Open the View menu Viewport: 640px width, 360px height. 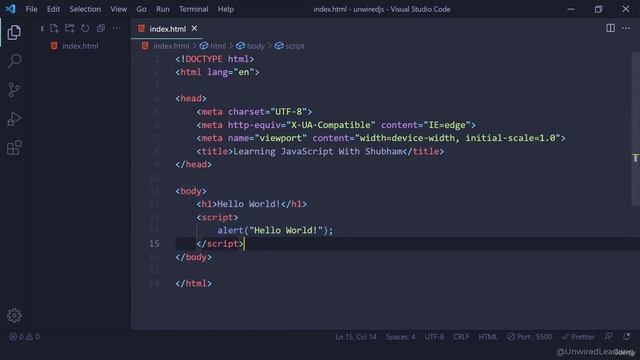pyautogui.click(x=118, y=9)
